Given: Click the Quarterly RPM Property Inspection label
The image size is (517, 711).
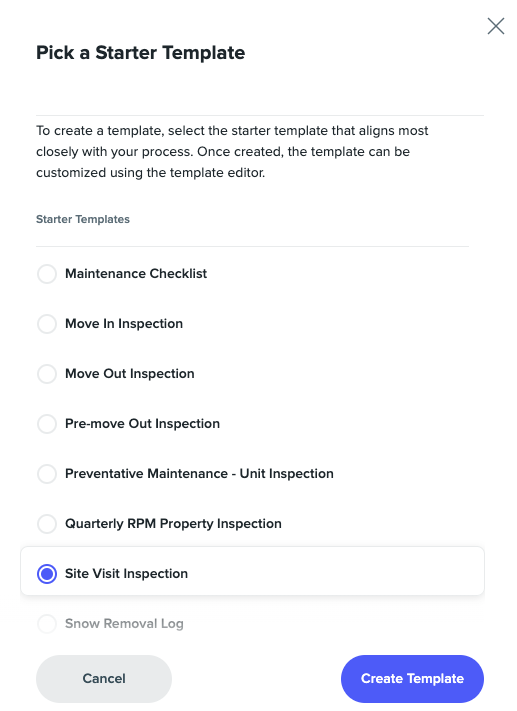Looking at the screenshot, I should click(x=173, y=524).
